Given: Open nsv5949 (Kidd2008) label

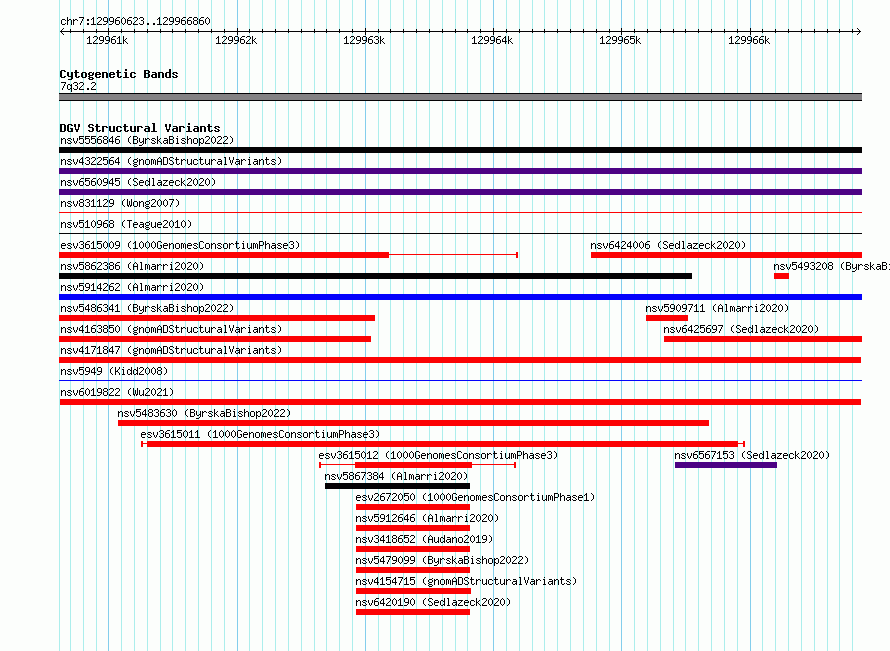Looking at the screenshot, I should (114, 371).
